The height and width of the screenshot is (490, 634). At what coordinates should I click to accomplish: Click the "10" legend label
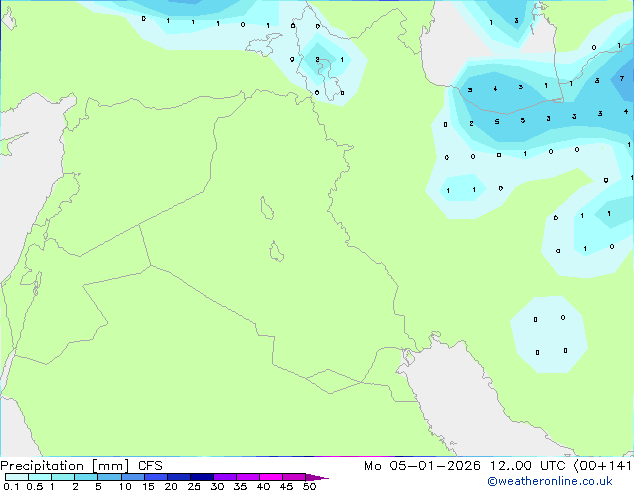point(125,486)
